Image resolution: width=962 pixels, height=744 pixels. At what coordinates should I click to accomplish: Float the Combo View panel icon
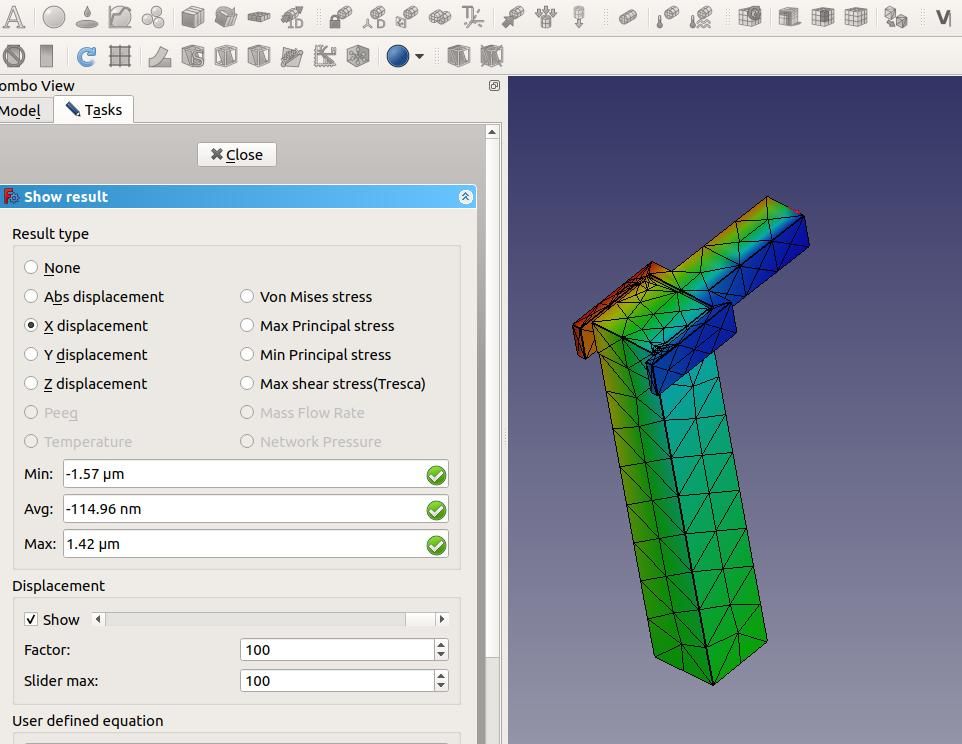click(494, 85)
